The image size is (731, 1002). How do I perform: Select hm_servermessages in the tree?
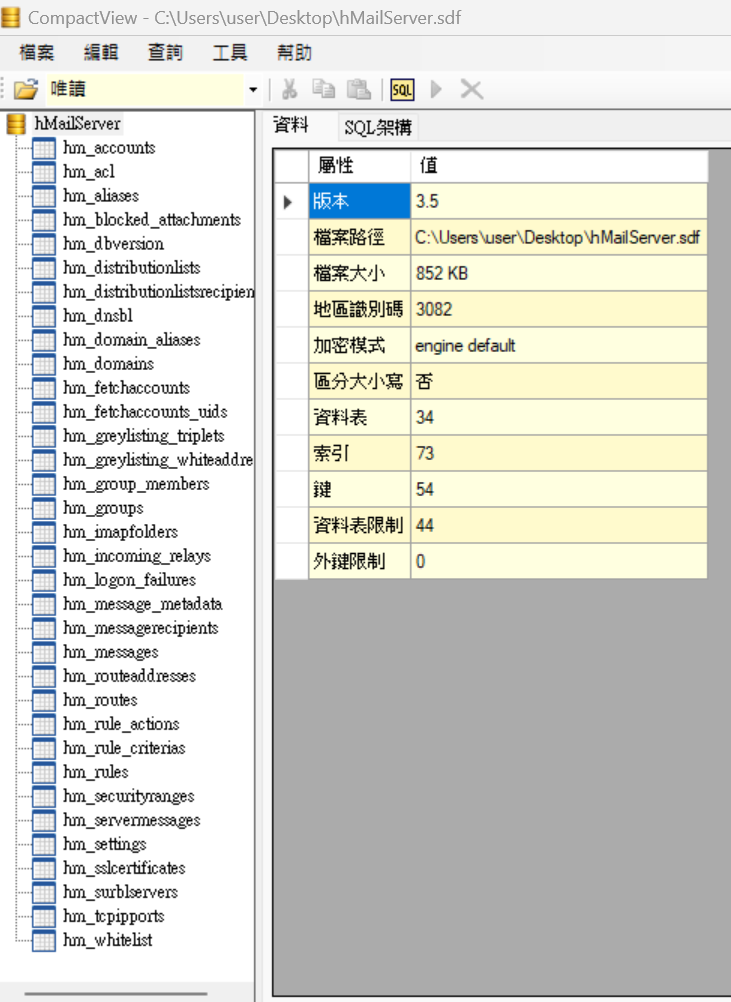[132, 820]
